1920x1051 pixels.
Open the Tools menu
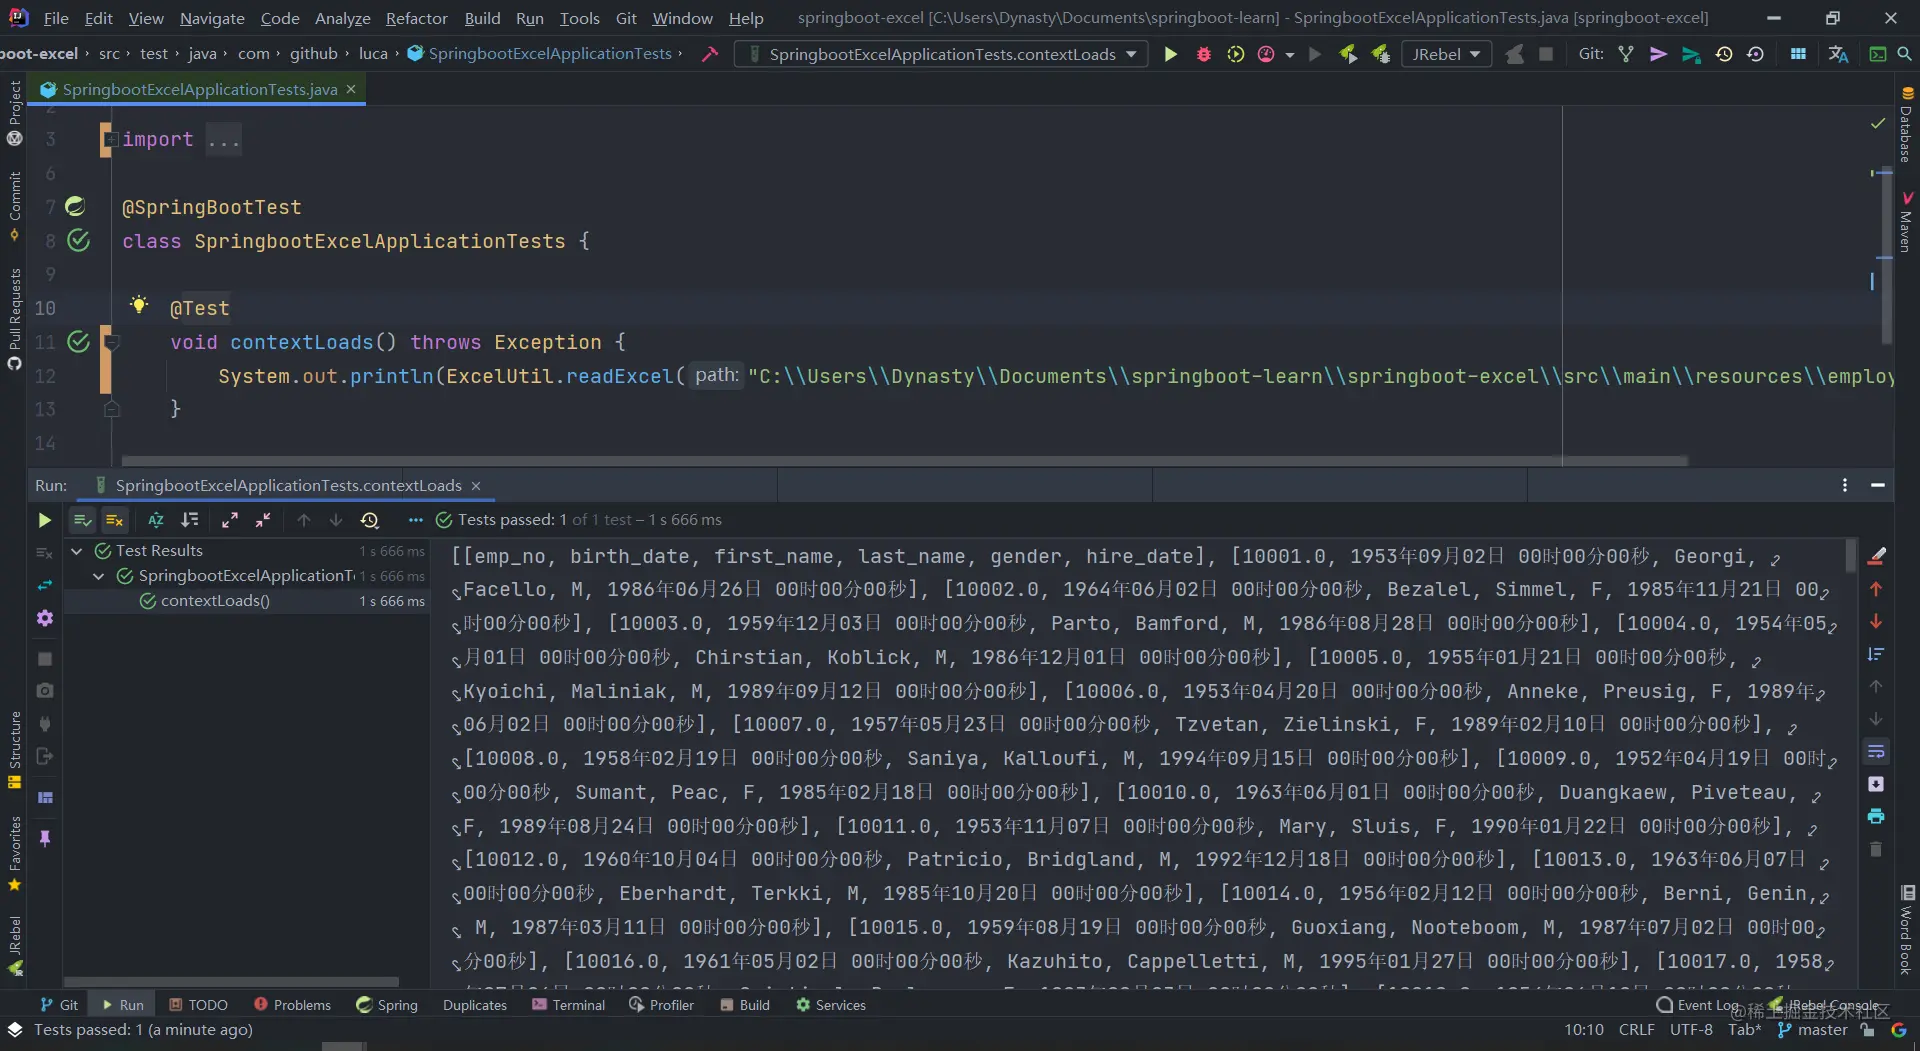click(x=580, y=18)
